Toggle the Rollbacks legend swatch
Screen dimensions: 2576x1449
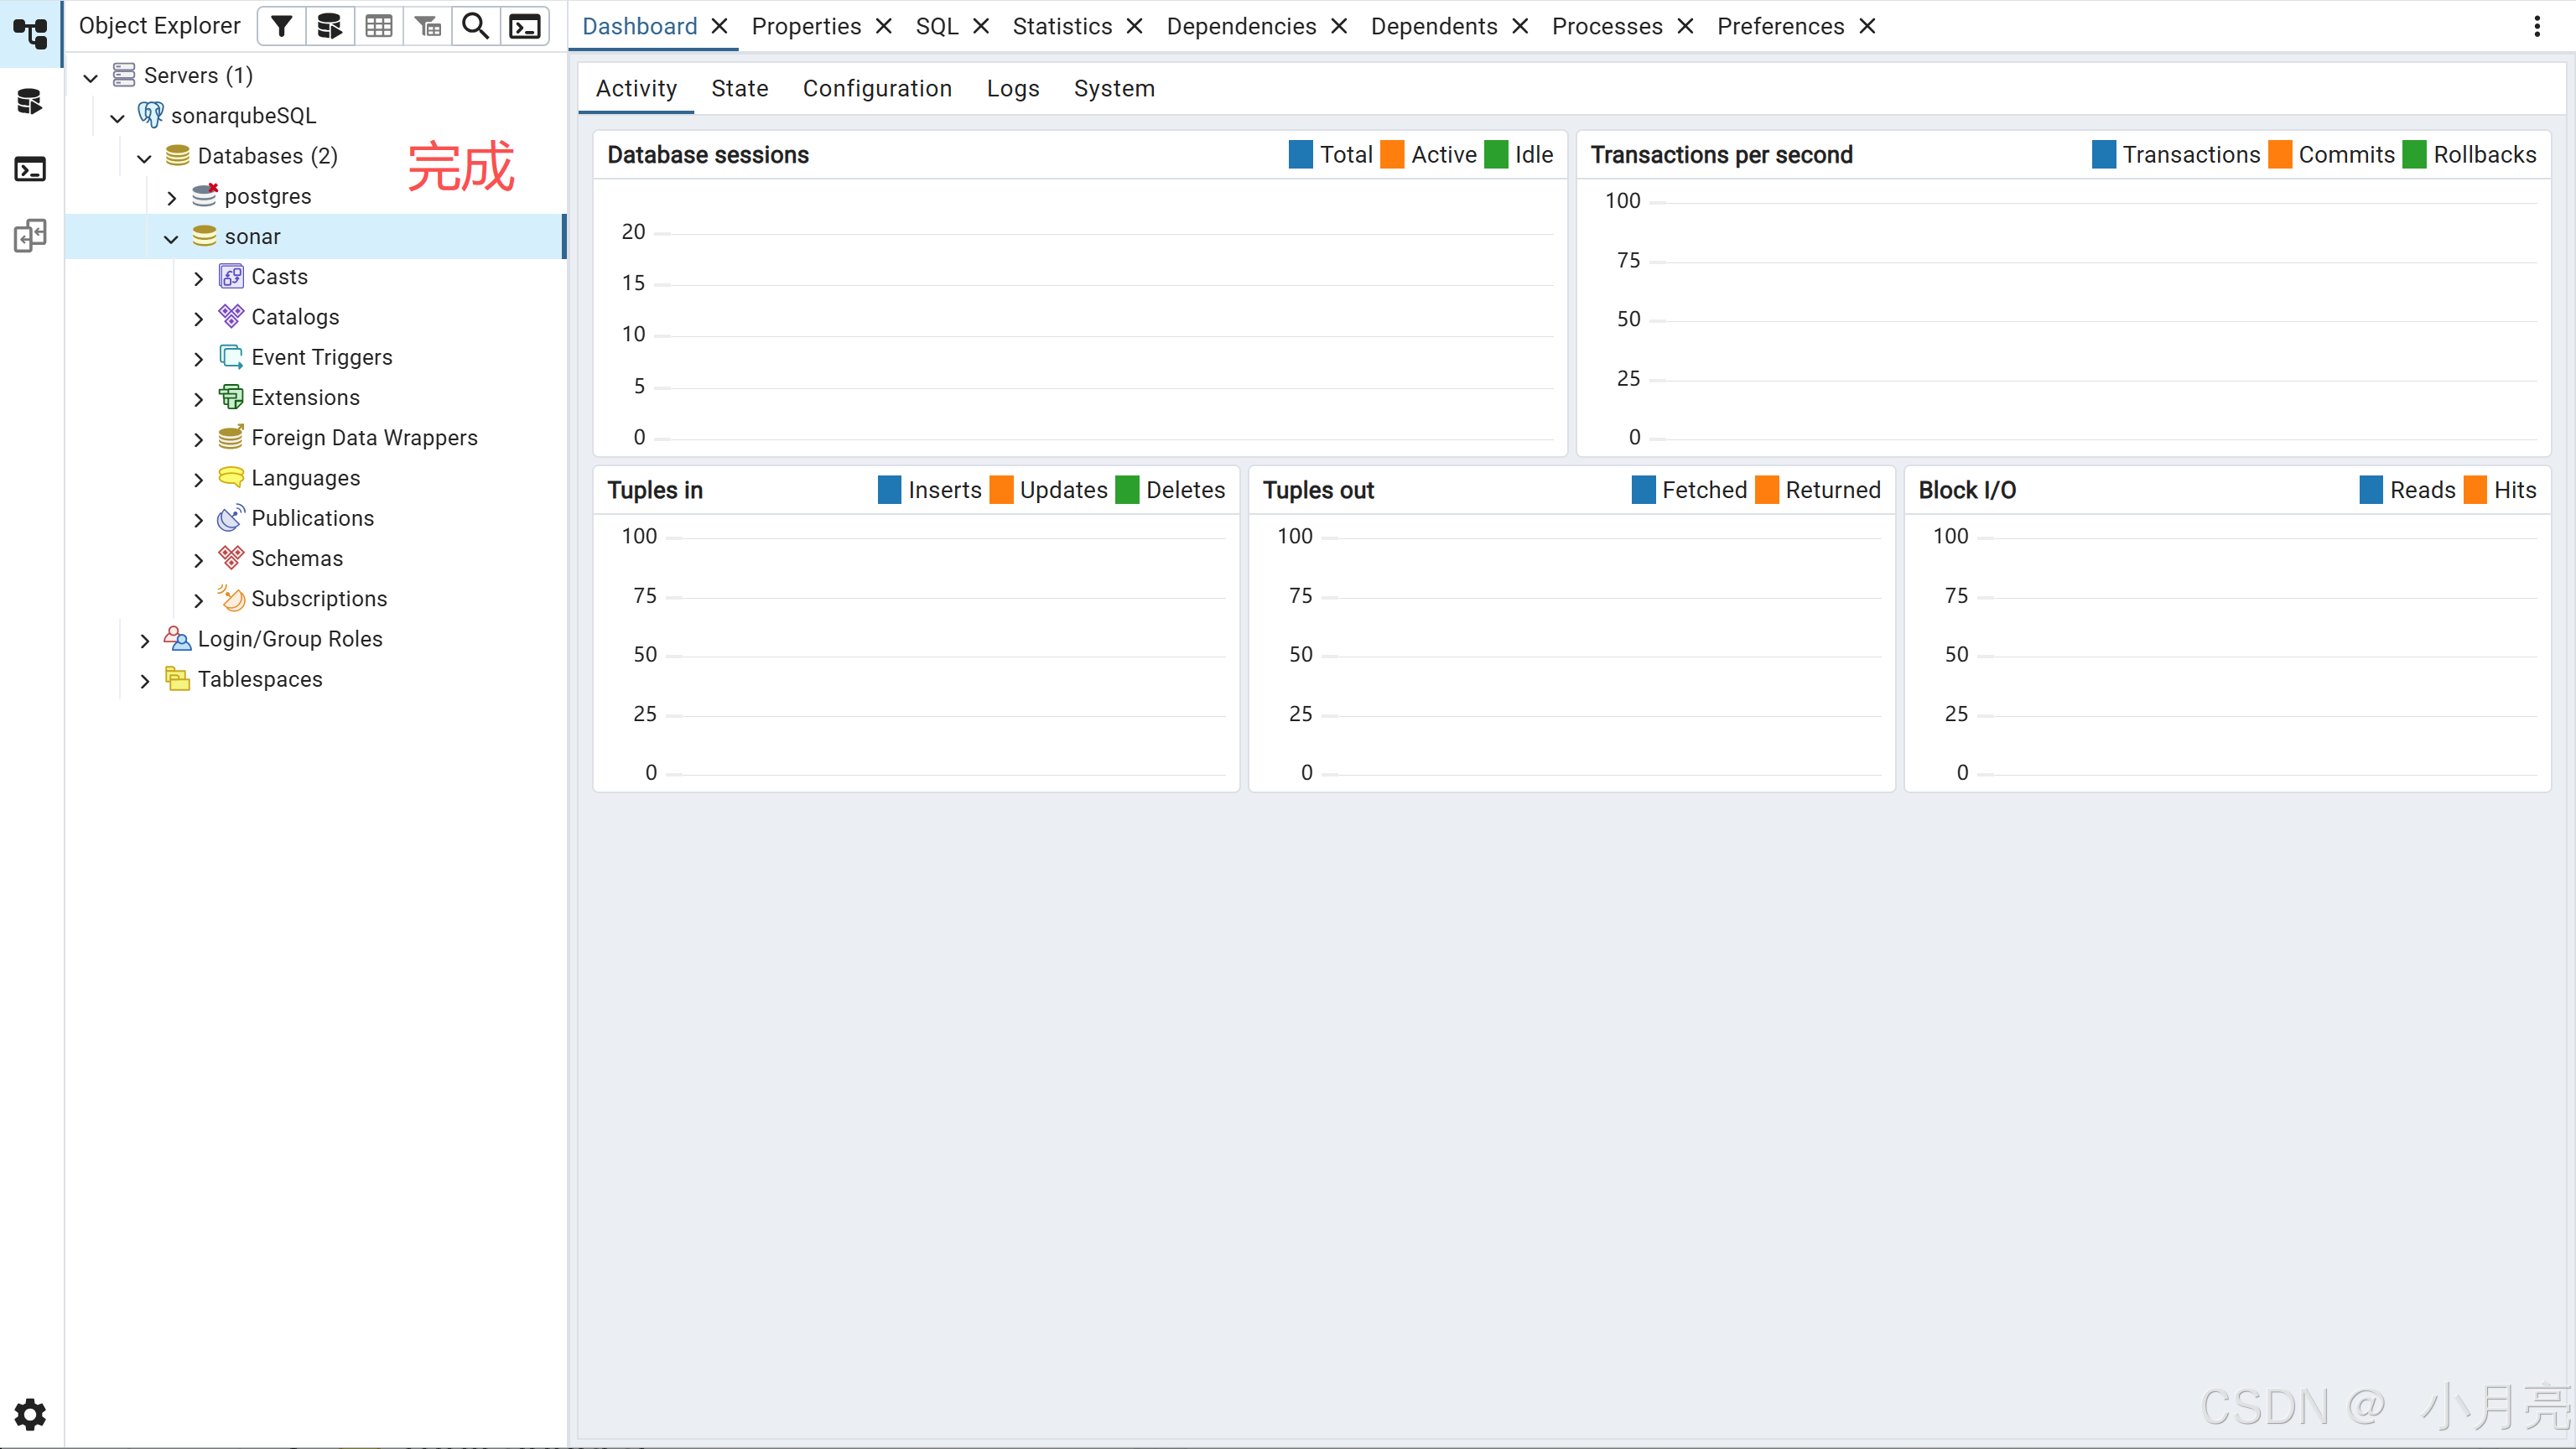coord(2414,154)
